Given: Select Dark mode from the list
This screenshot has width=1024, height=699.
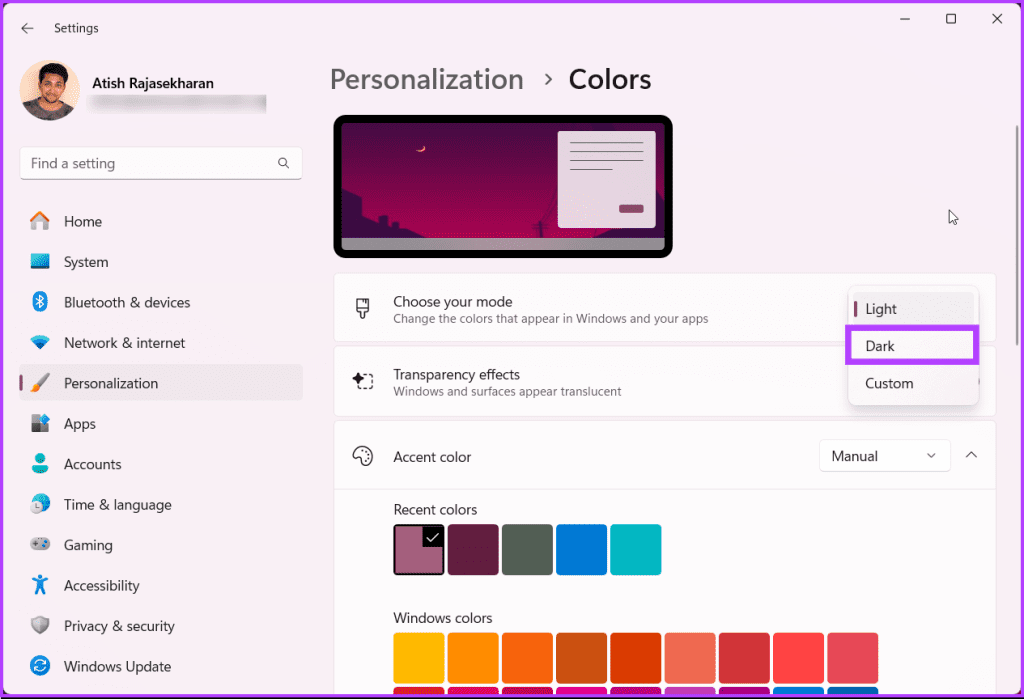Looking at the screenshot, I should (911, 345).
